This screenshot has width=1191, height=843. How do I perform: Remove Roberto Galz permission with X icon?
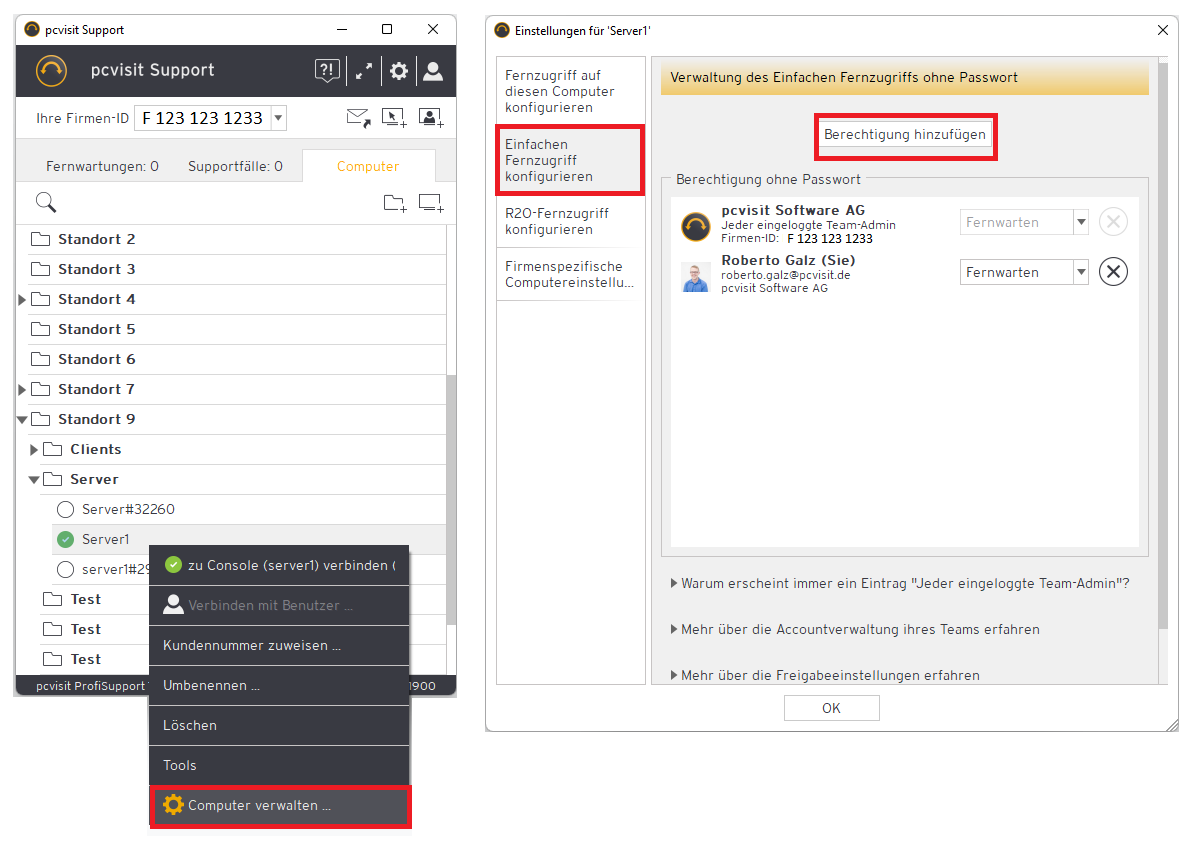(1113, 272)
